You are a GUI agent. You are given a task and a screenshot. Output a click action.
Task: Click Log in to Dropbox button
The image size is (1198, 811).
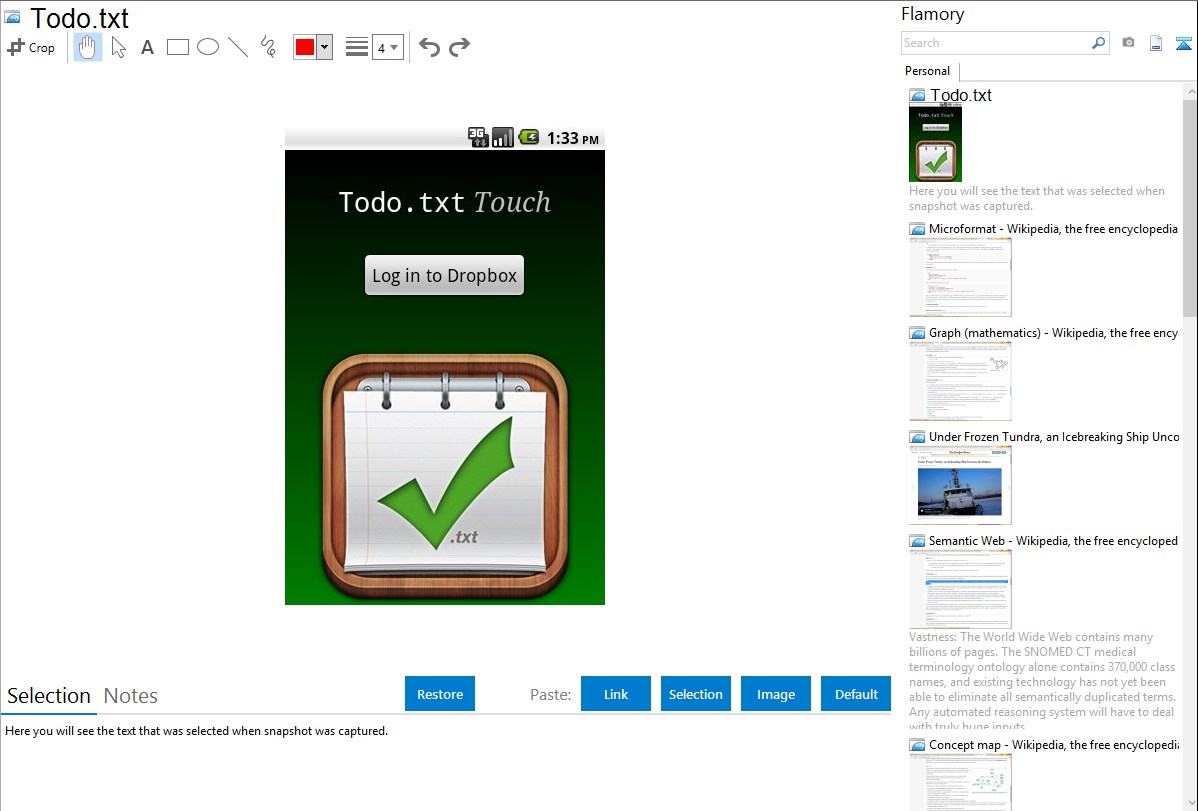[445, 275]
